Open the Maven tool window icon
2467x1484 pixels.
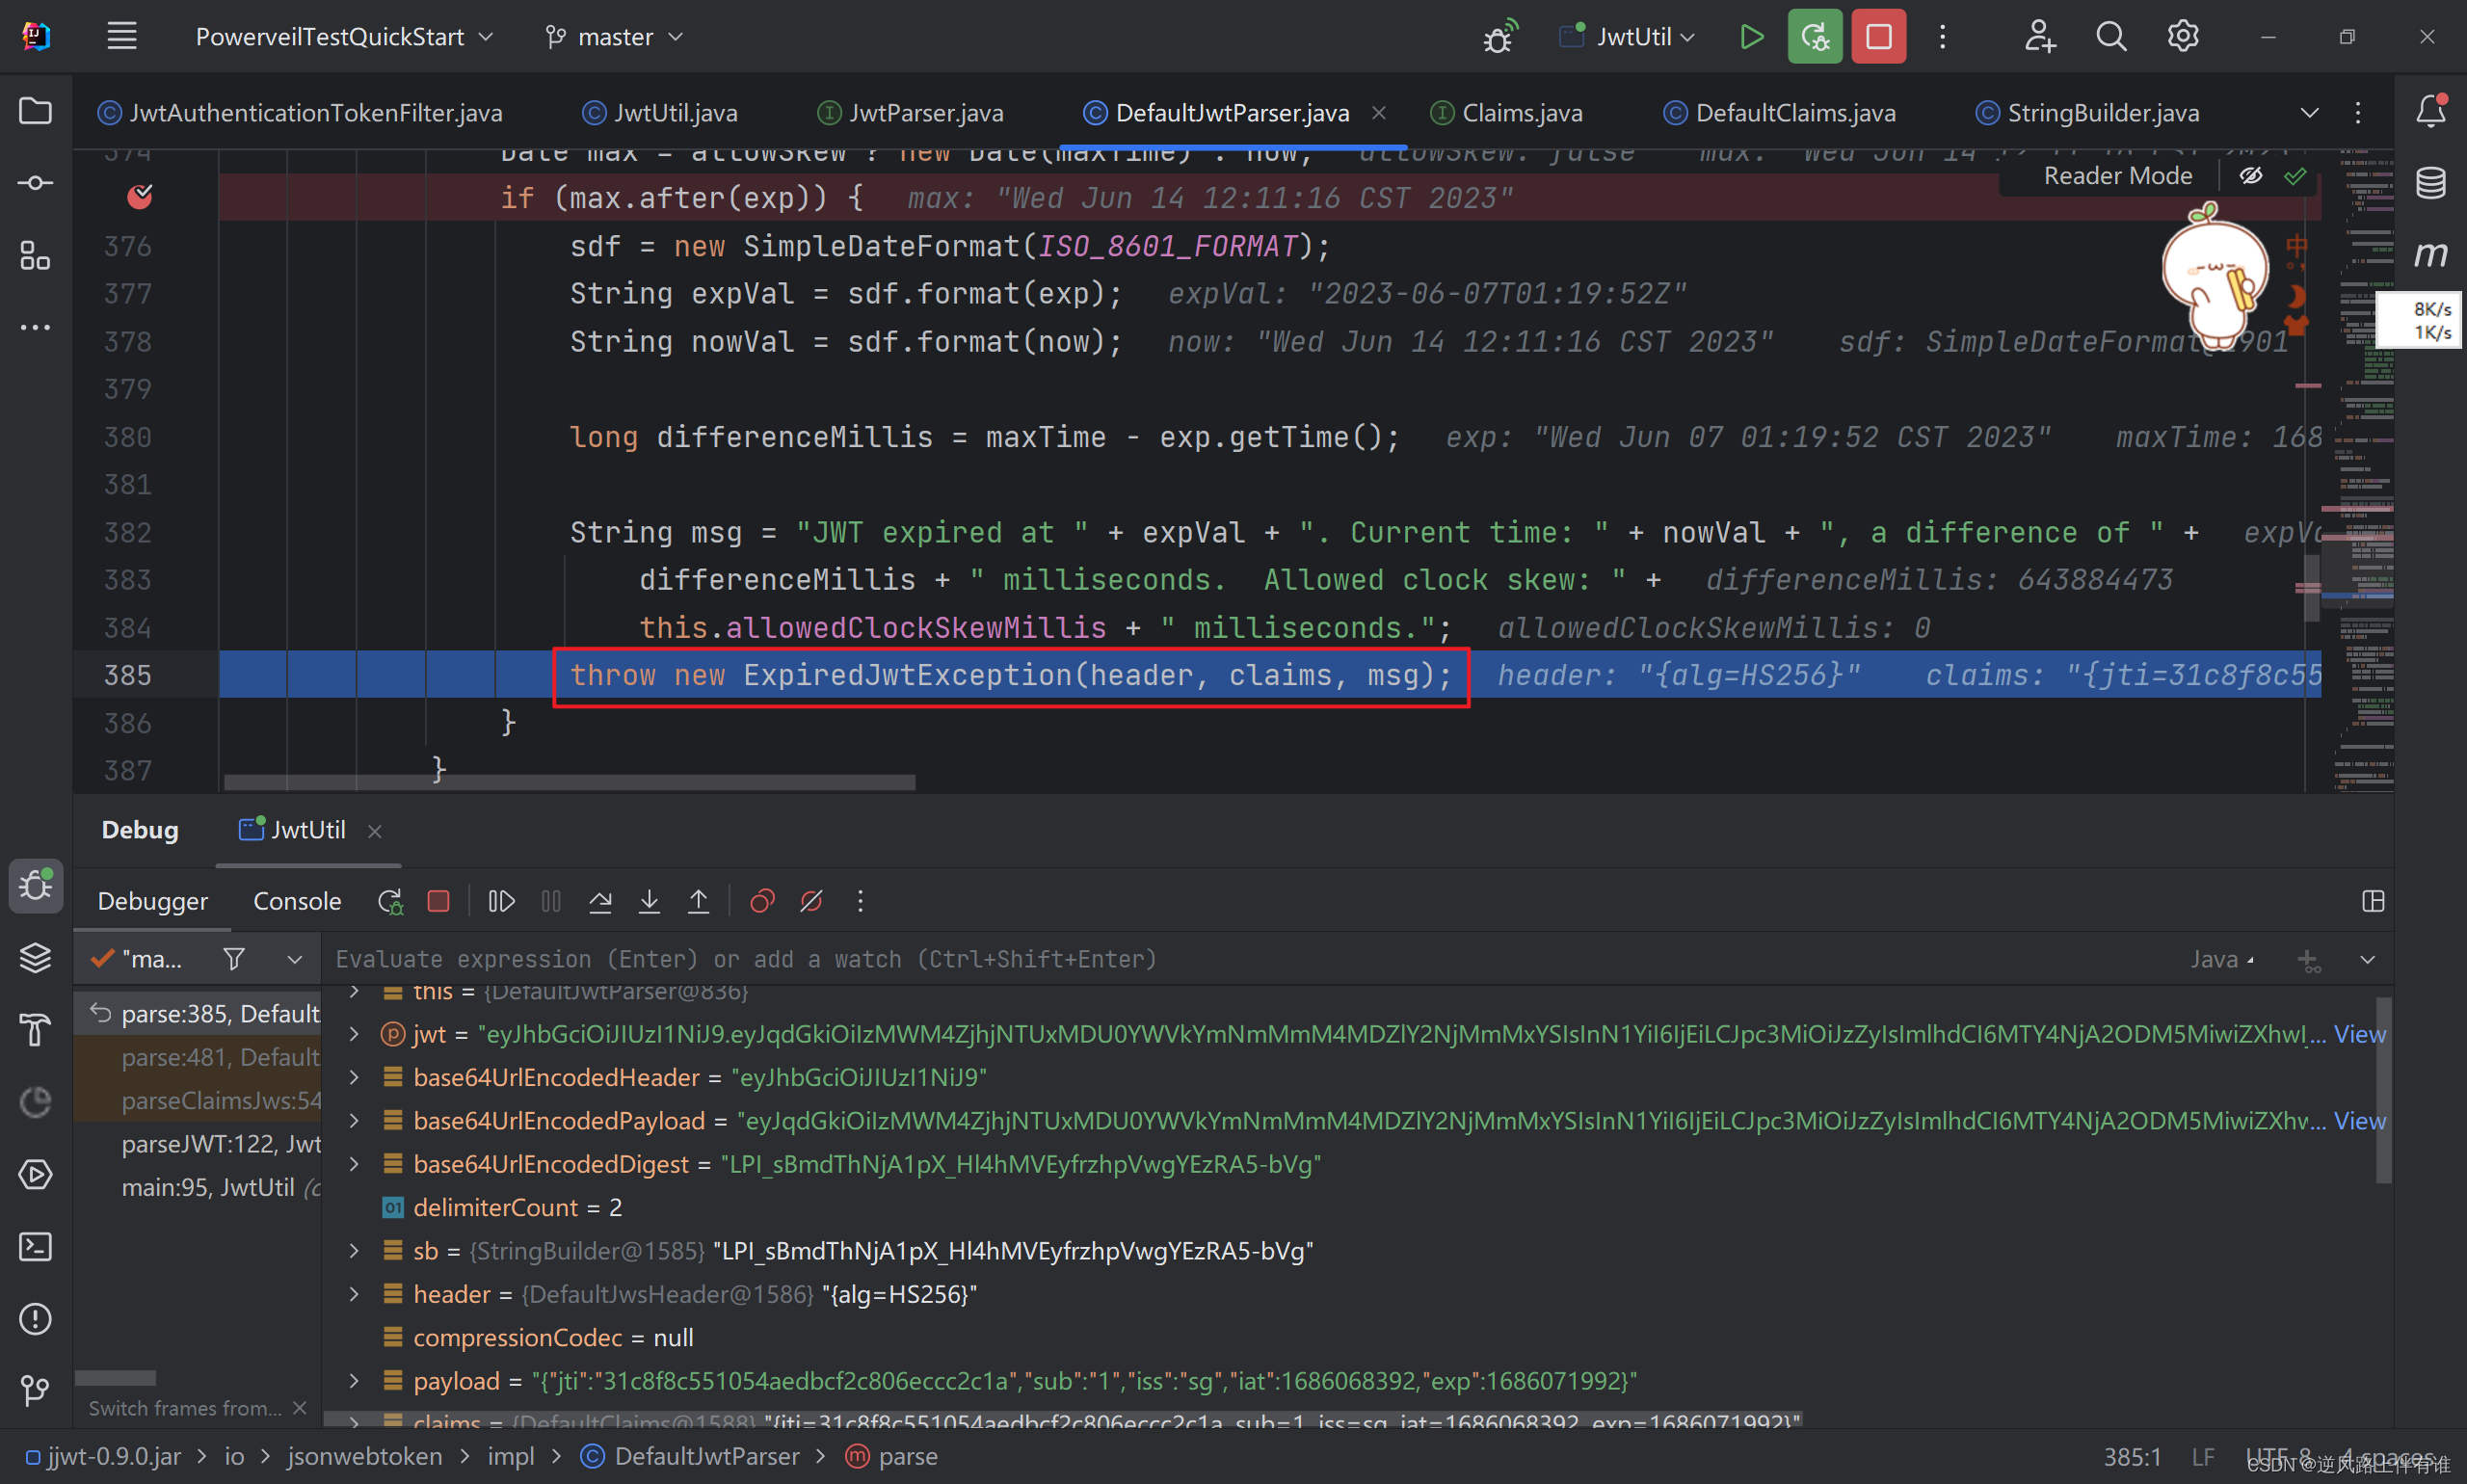pos(2430,254)
